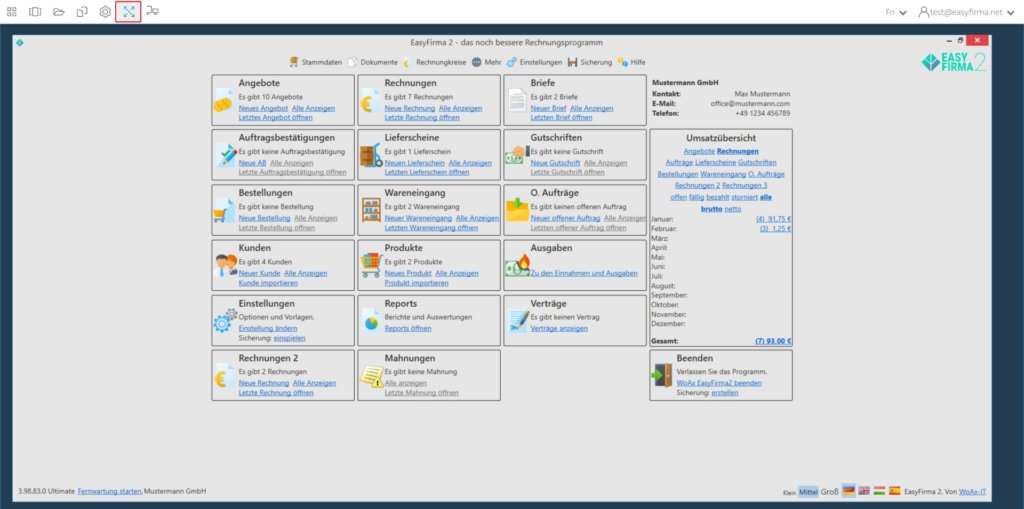Click the pie chart icon in Reports tile

370,321
